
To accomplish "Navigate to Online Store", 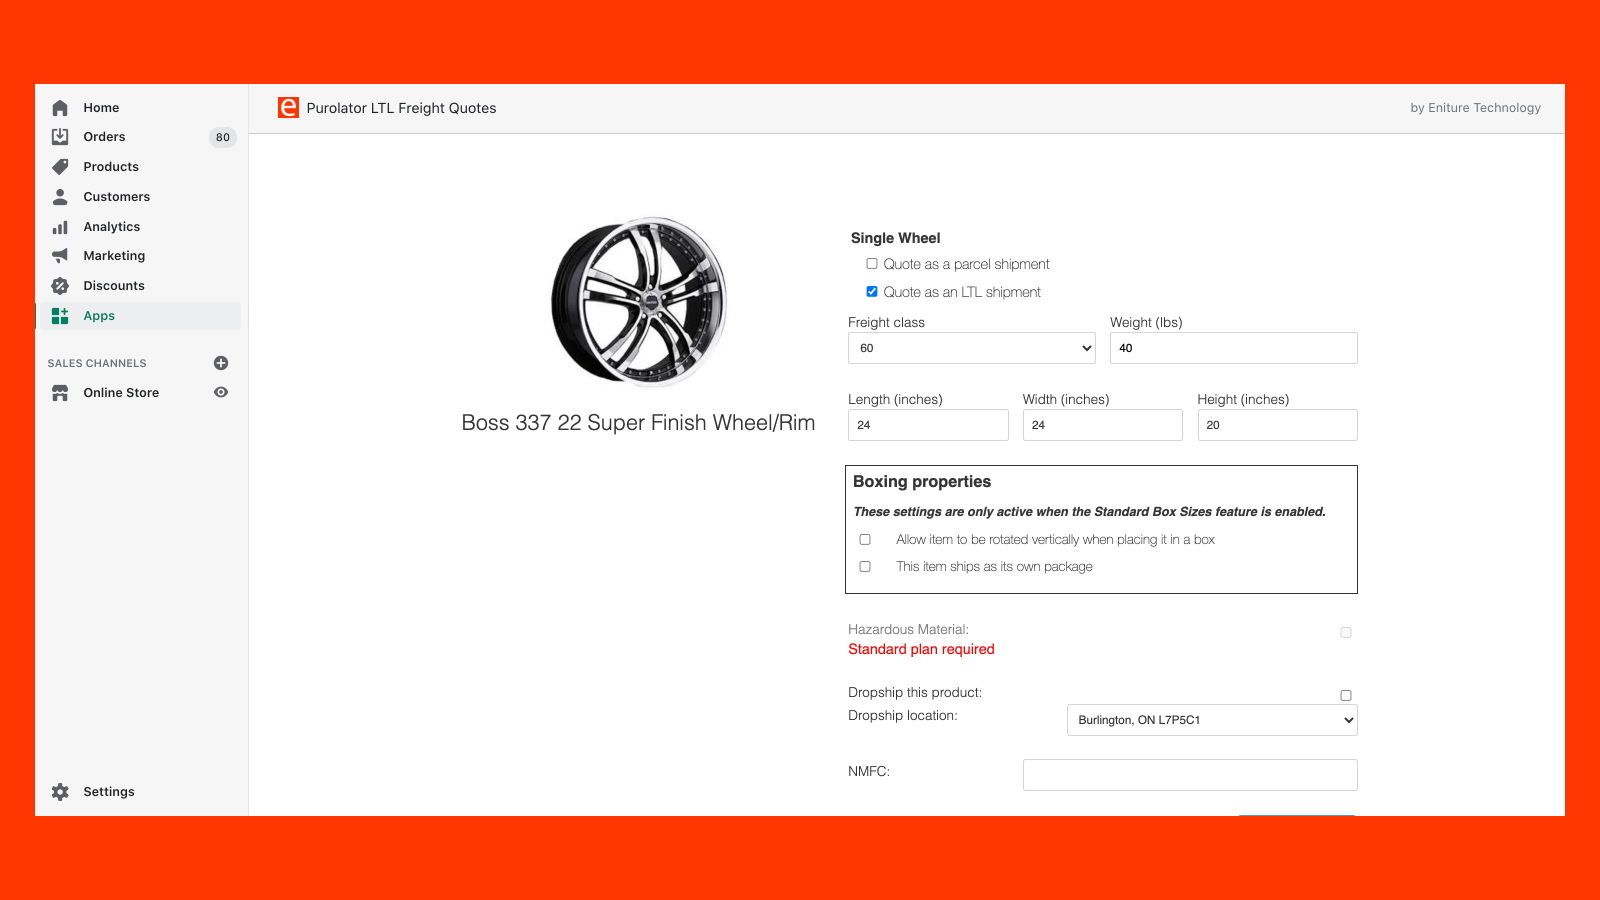I will click(120, 392).
